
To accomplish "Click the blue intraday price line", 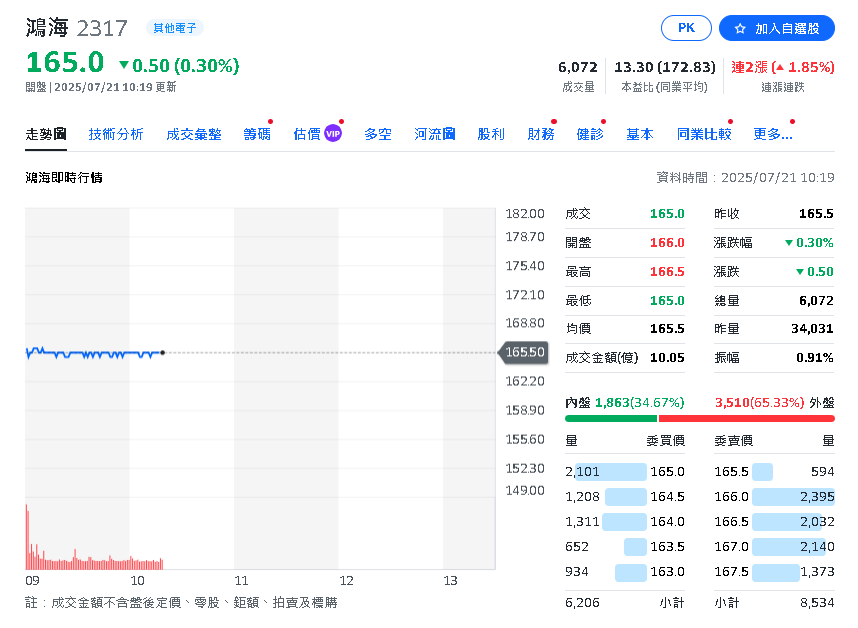I will (94, 353).
